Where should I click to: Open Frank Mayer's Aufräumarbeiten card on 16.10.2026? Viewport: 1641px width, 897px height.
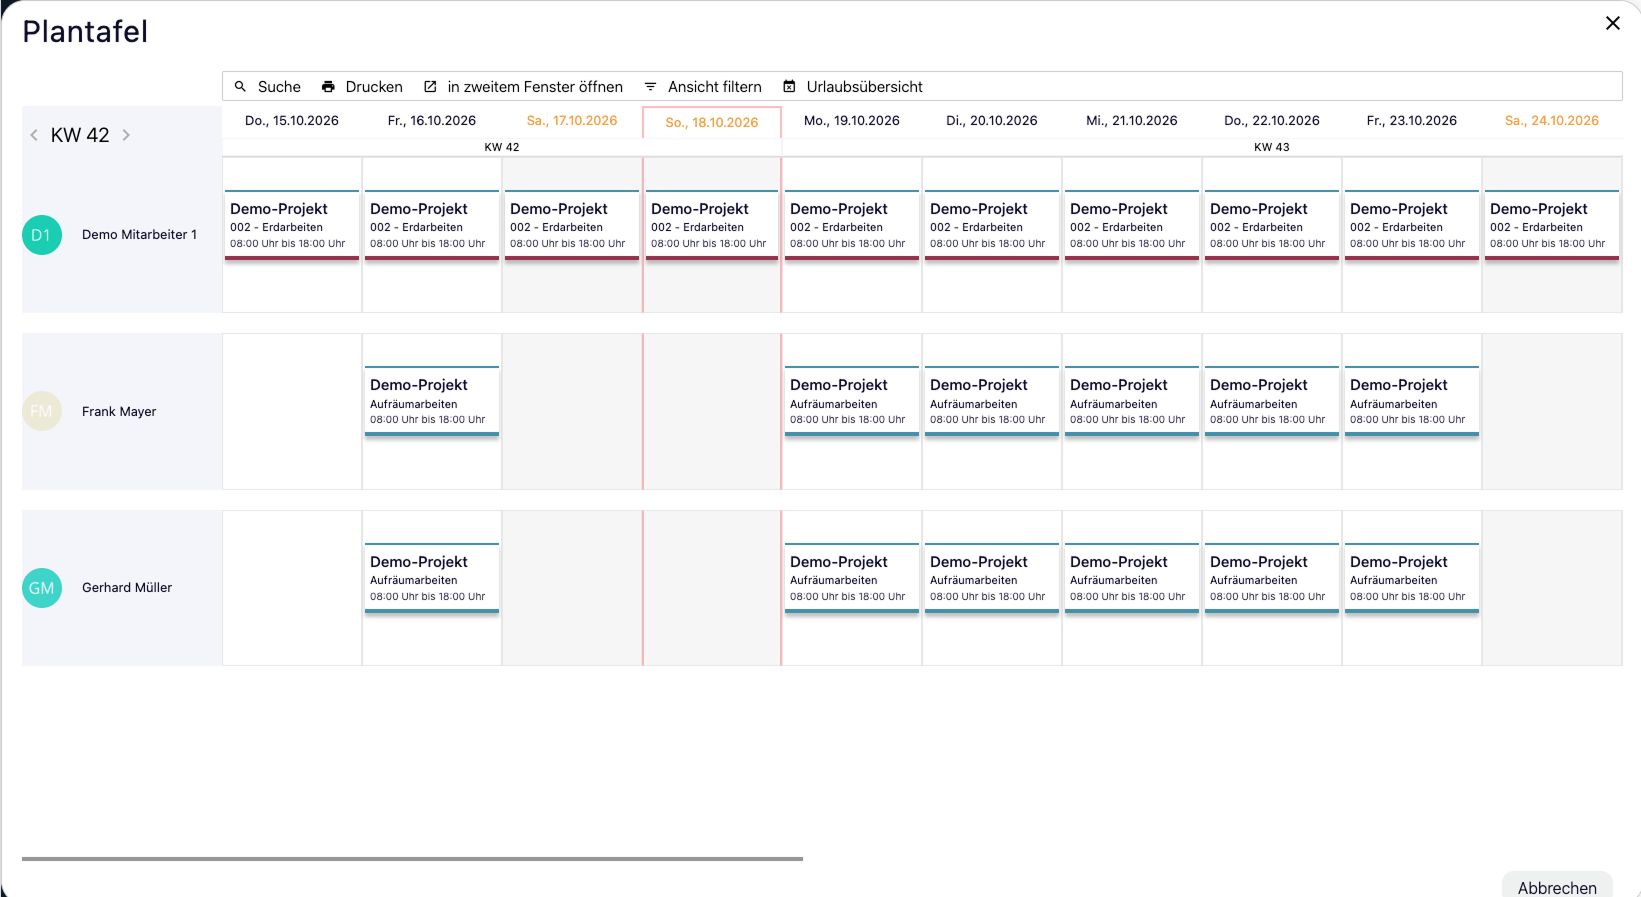click(x=432, y=401)
